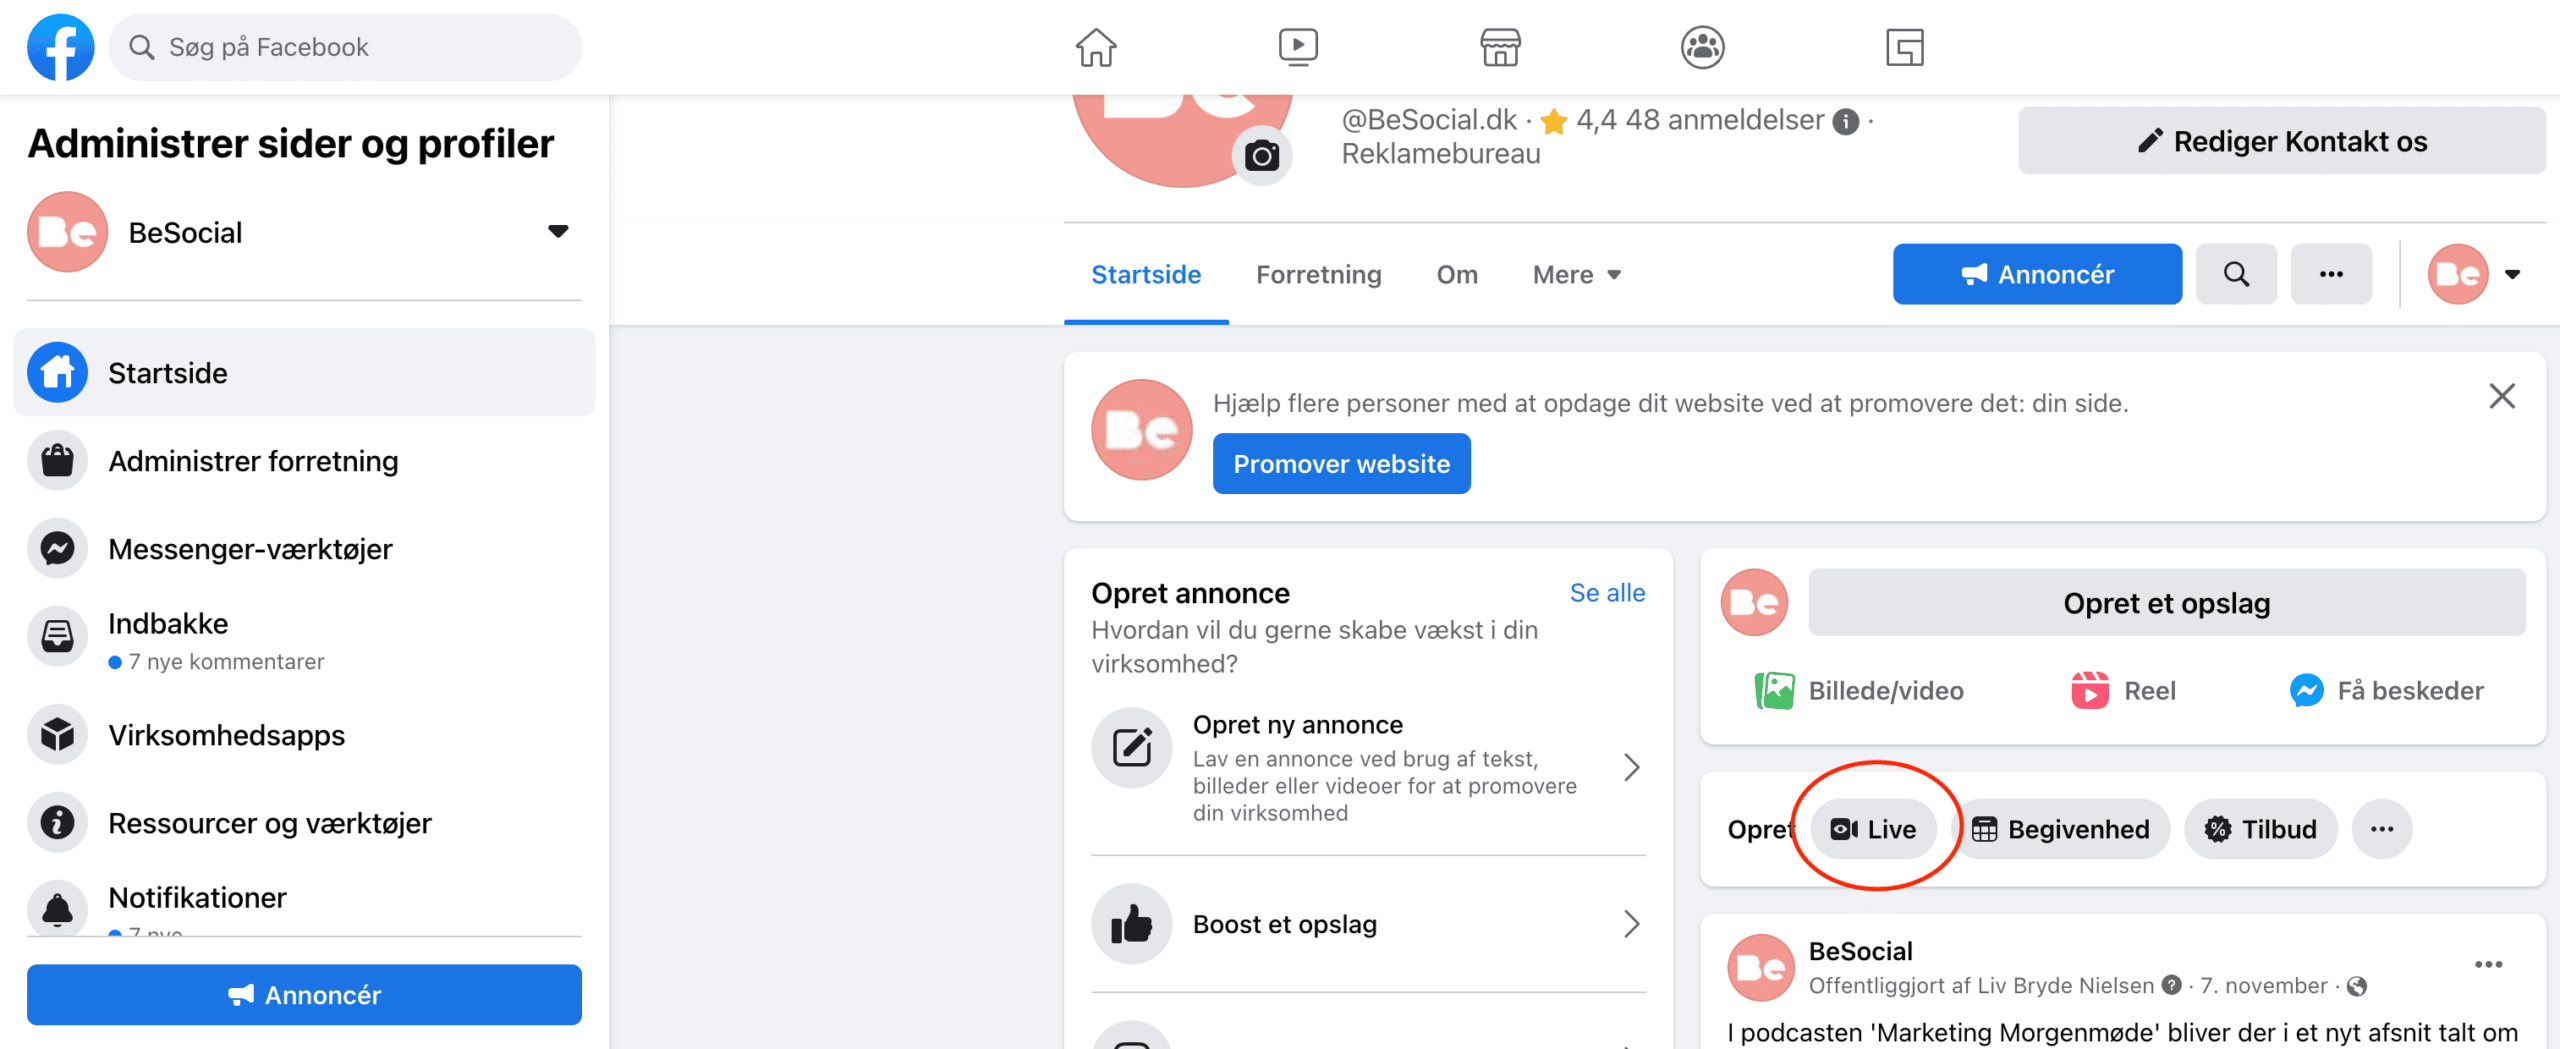Click the @BeSocial.dk handle text
The image size is (2560, 1049).
[1429, 121]
